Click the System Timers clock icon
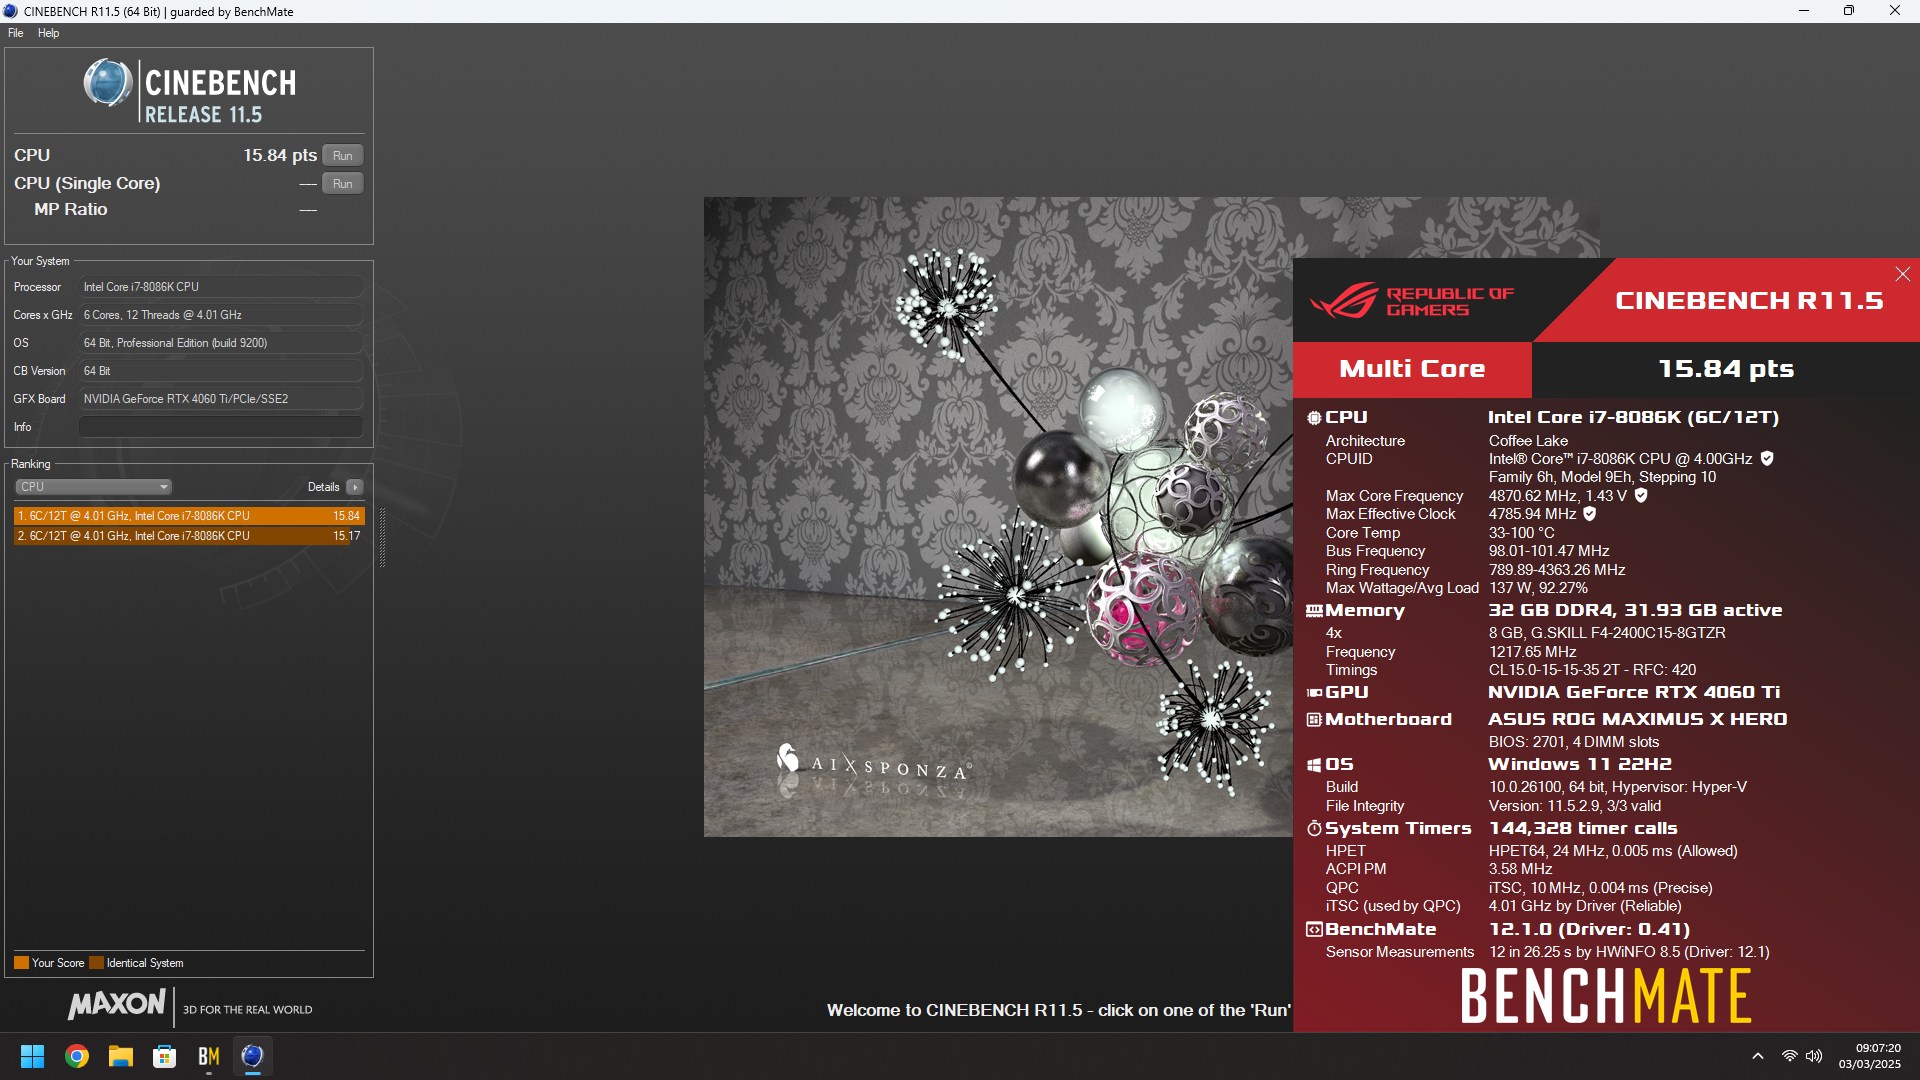Screen dimensions: 1920x1080 point(1314,829)
